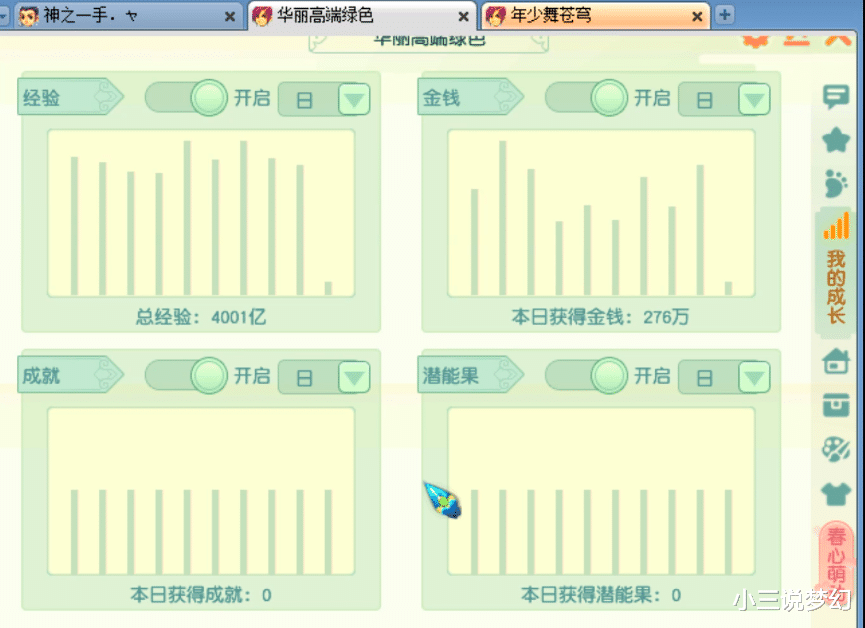Click the 金钱 section label

tap(441, 98)
